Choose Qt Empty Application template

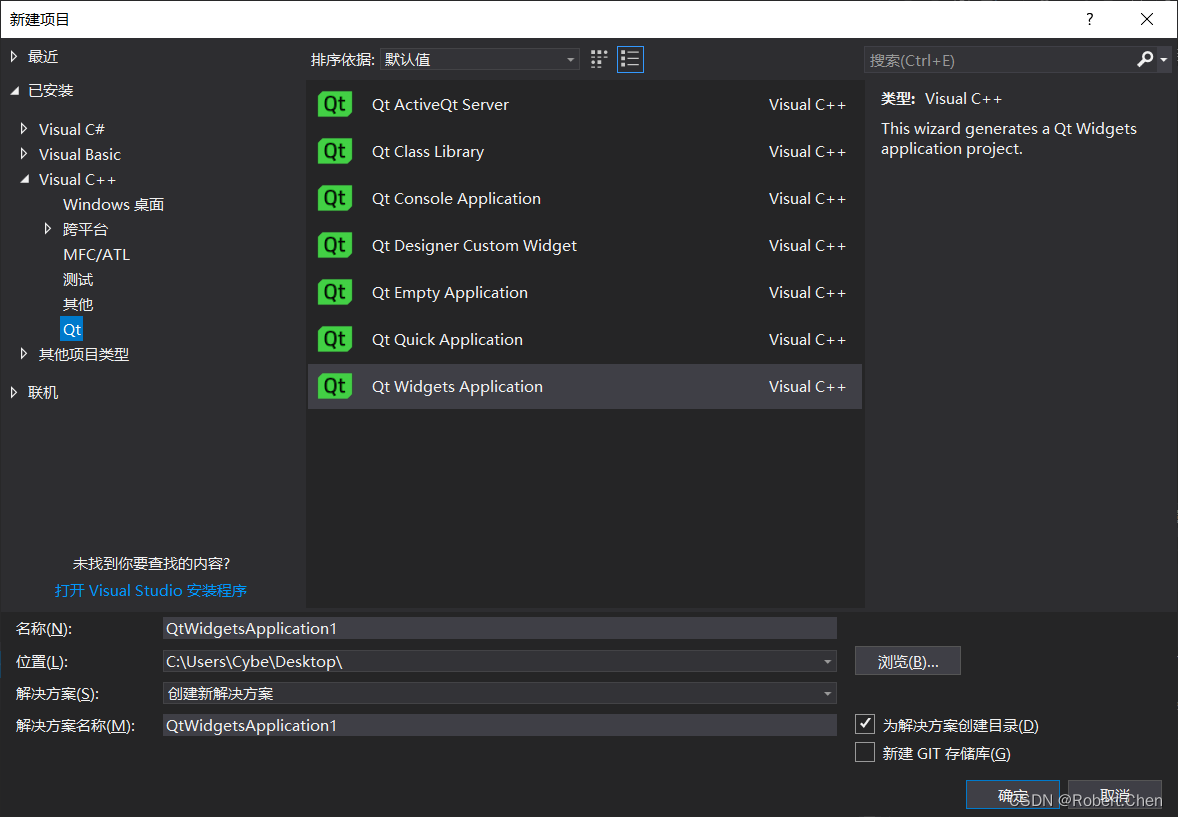[x=584, y=292]
